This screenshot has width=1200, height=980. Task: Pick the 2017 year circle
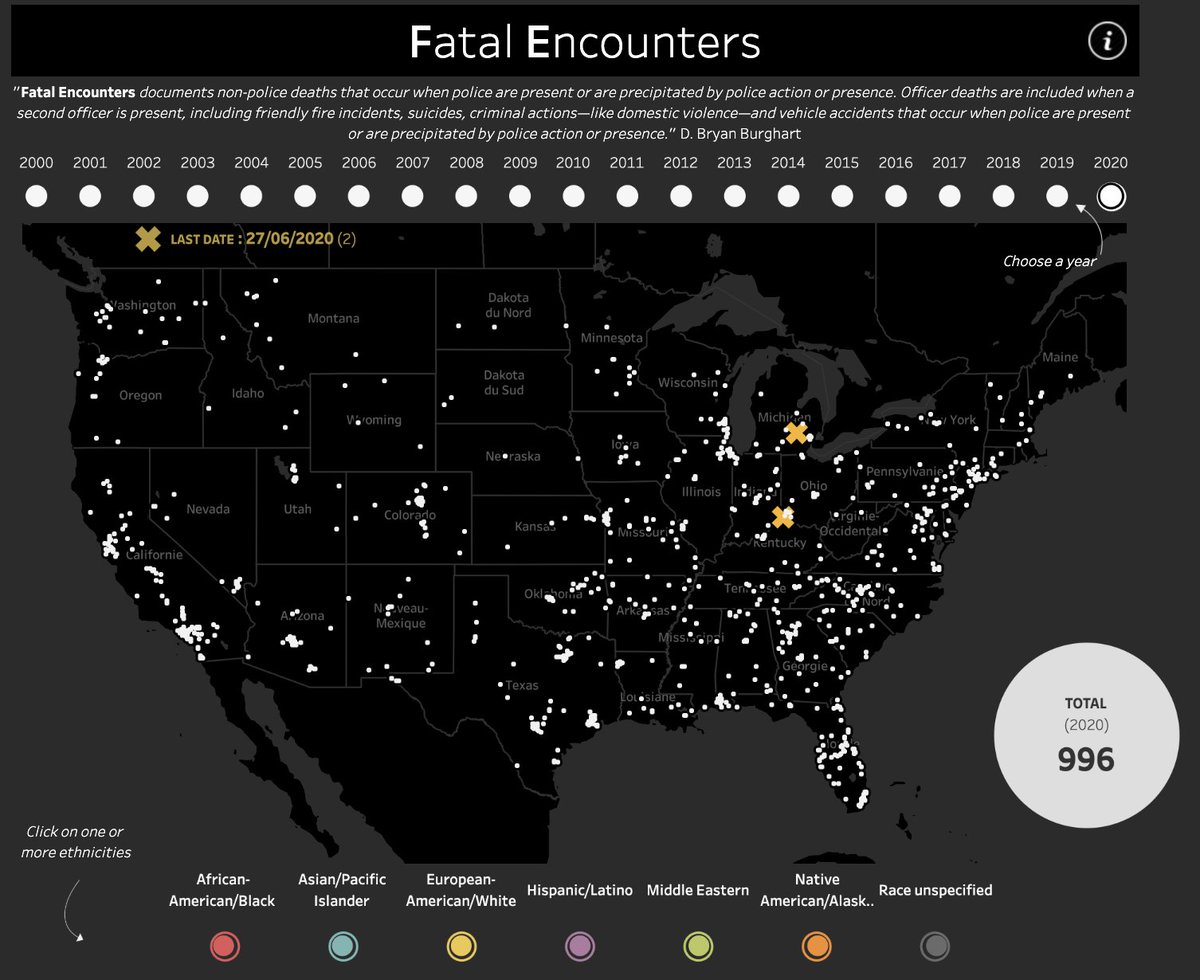pyautogui.click(x=950, y=196)
